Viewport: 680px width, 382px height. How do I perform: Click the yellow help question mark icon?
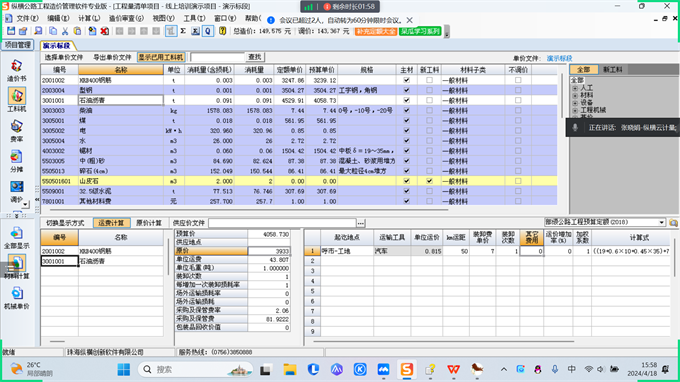pyautogui.click(x=222, y=31)
